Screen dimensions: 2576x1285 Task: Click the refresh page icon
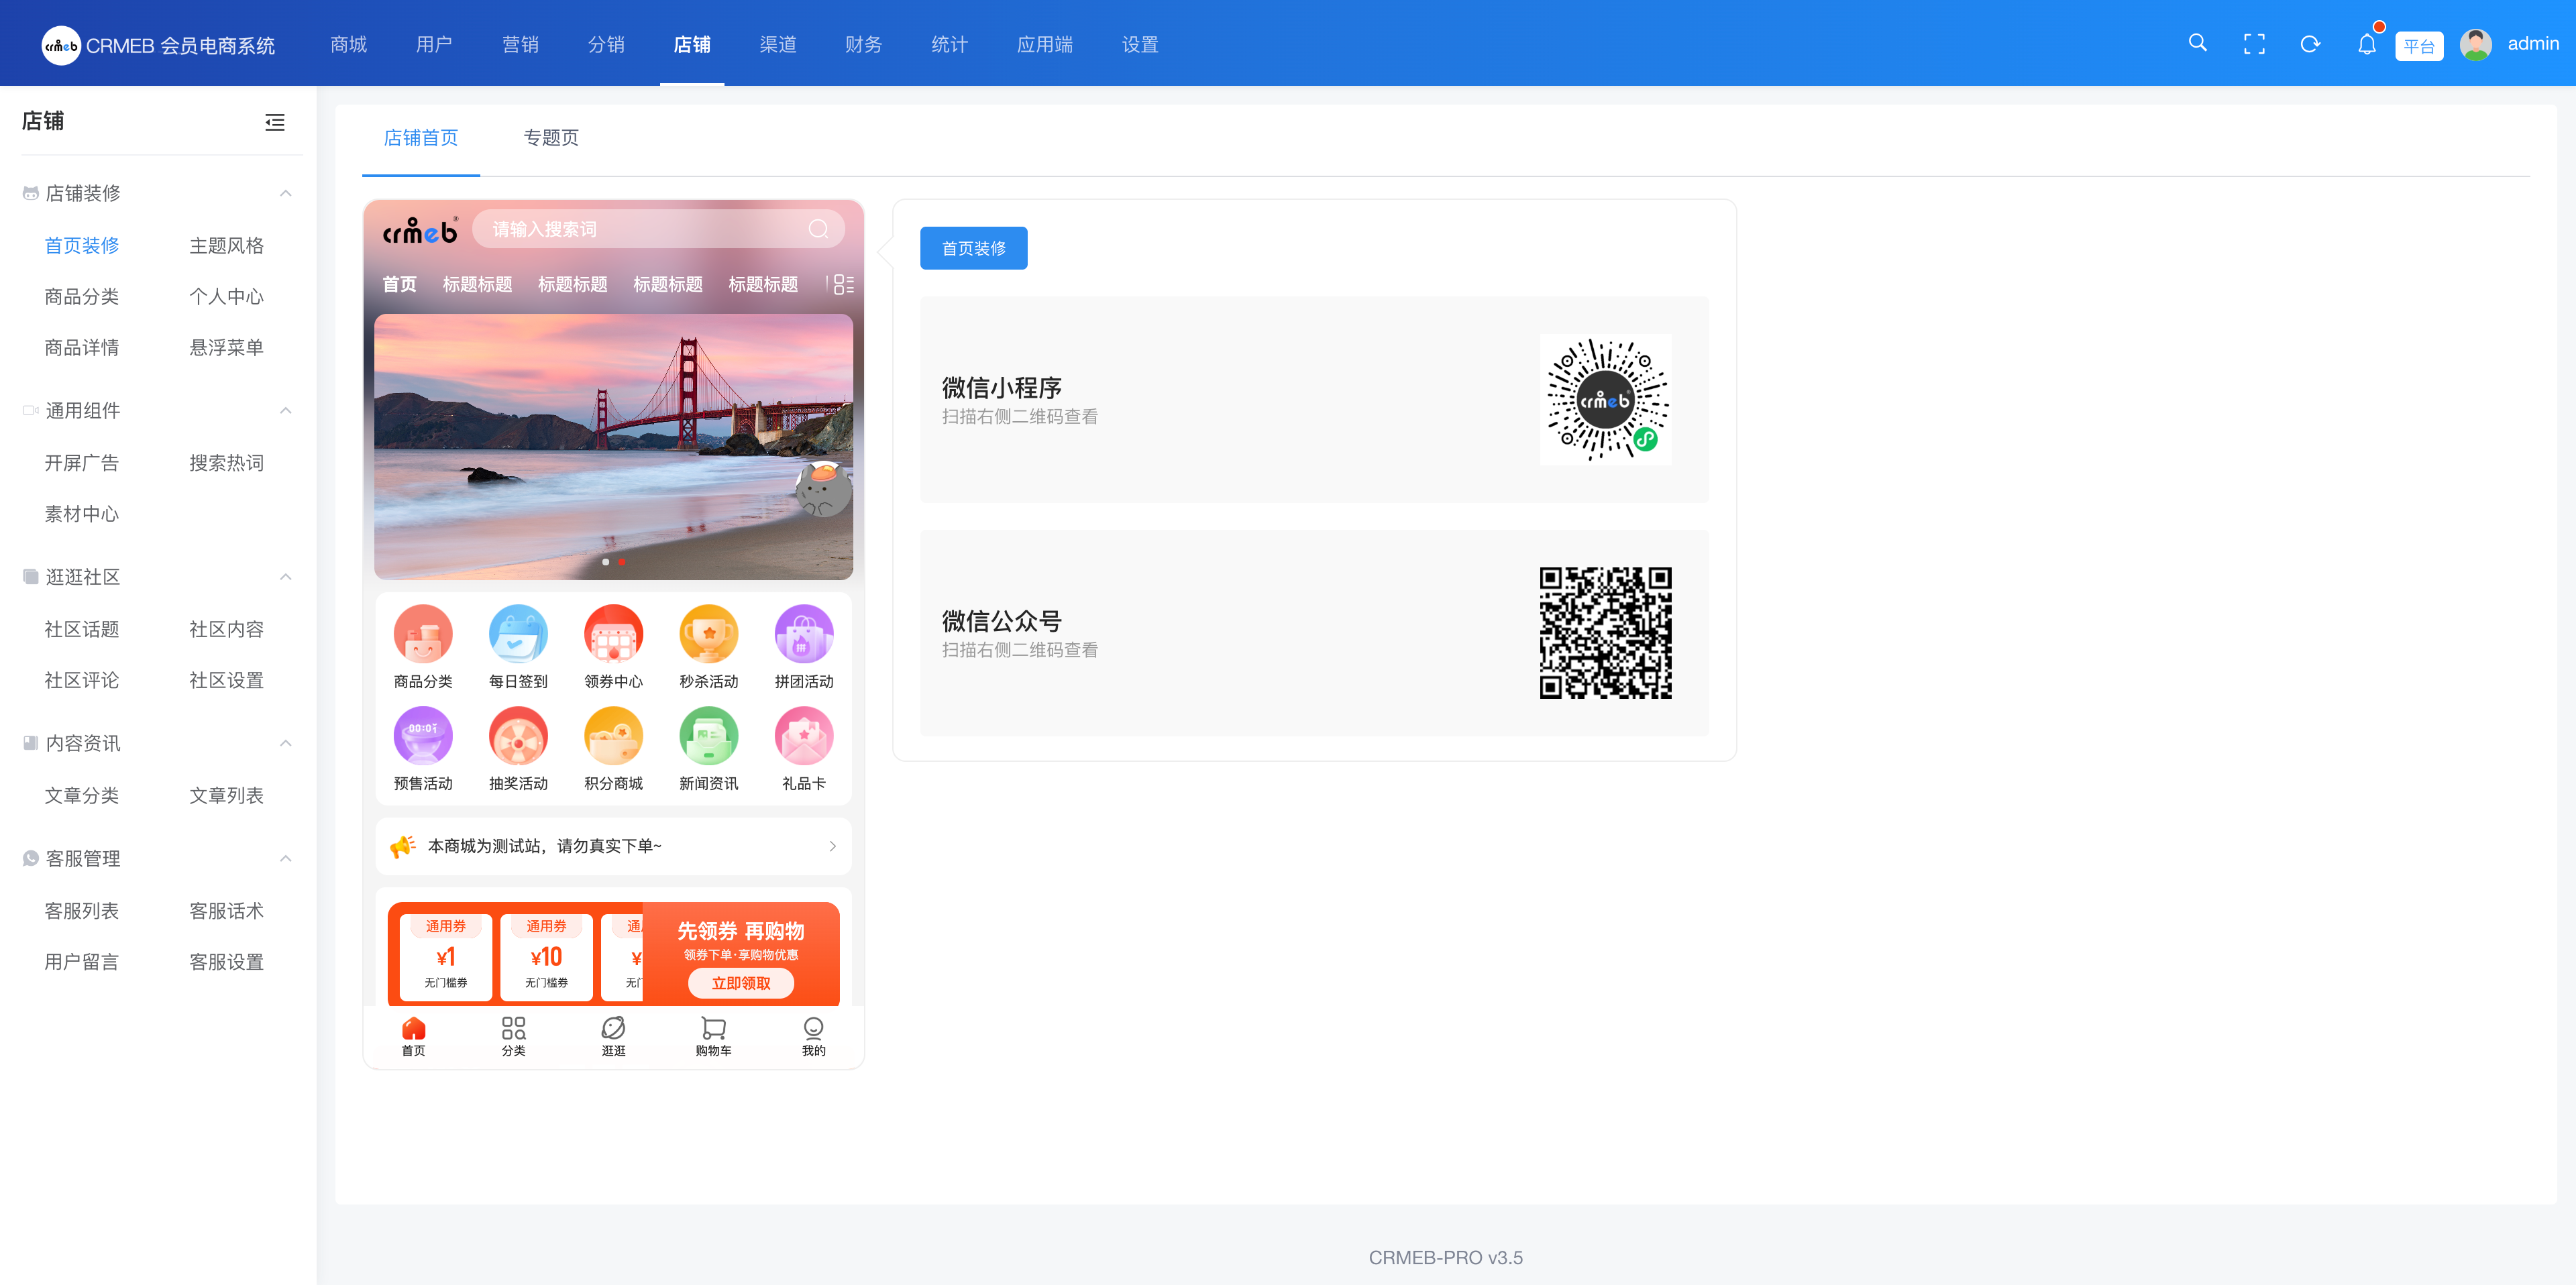pos(2310,44)
